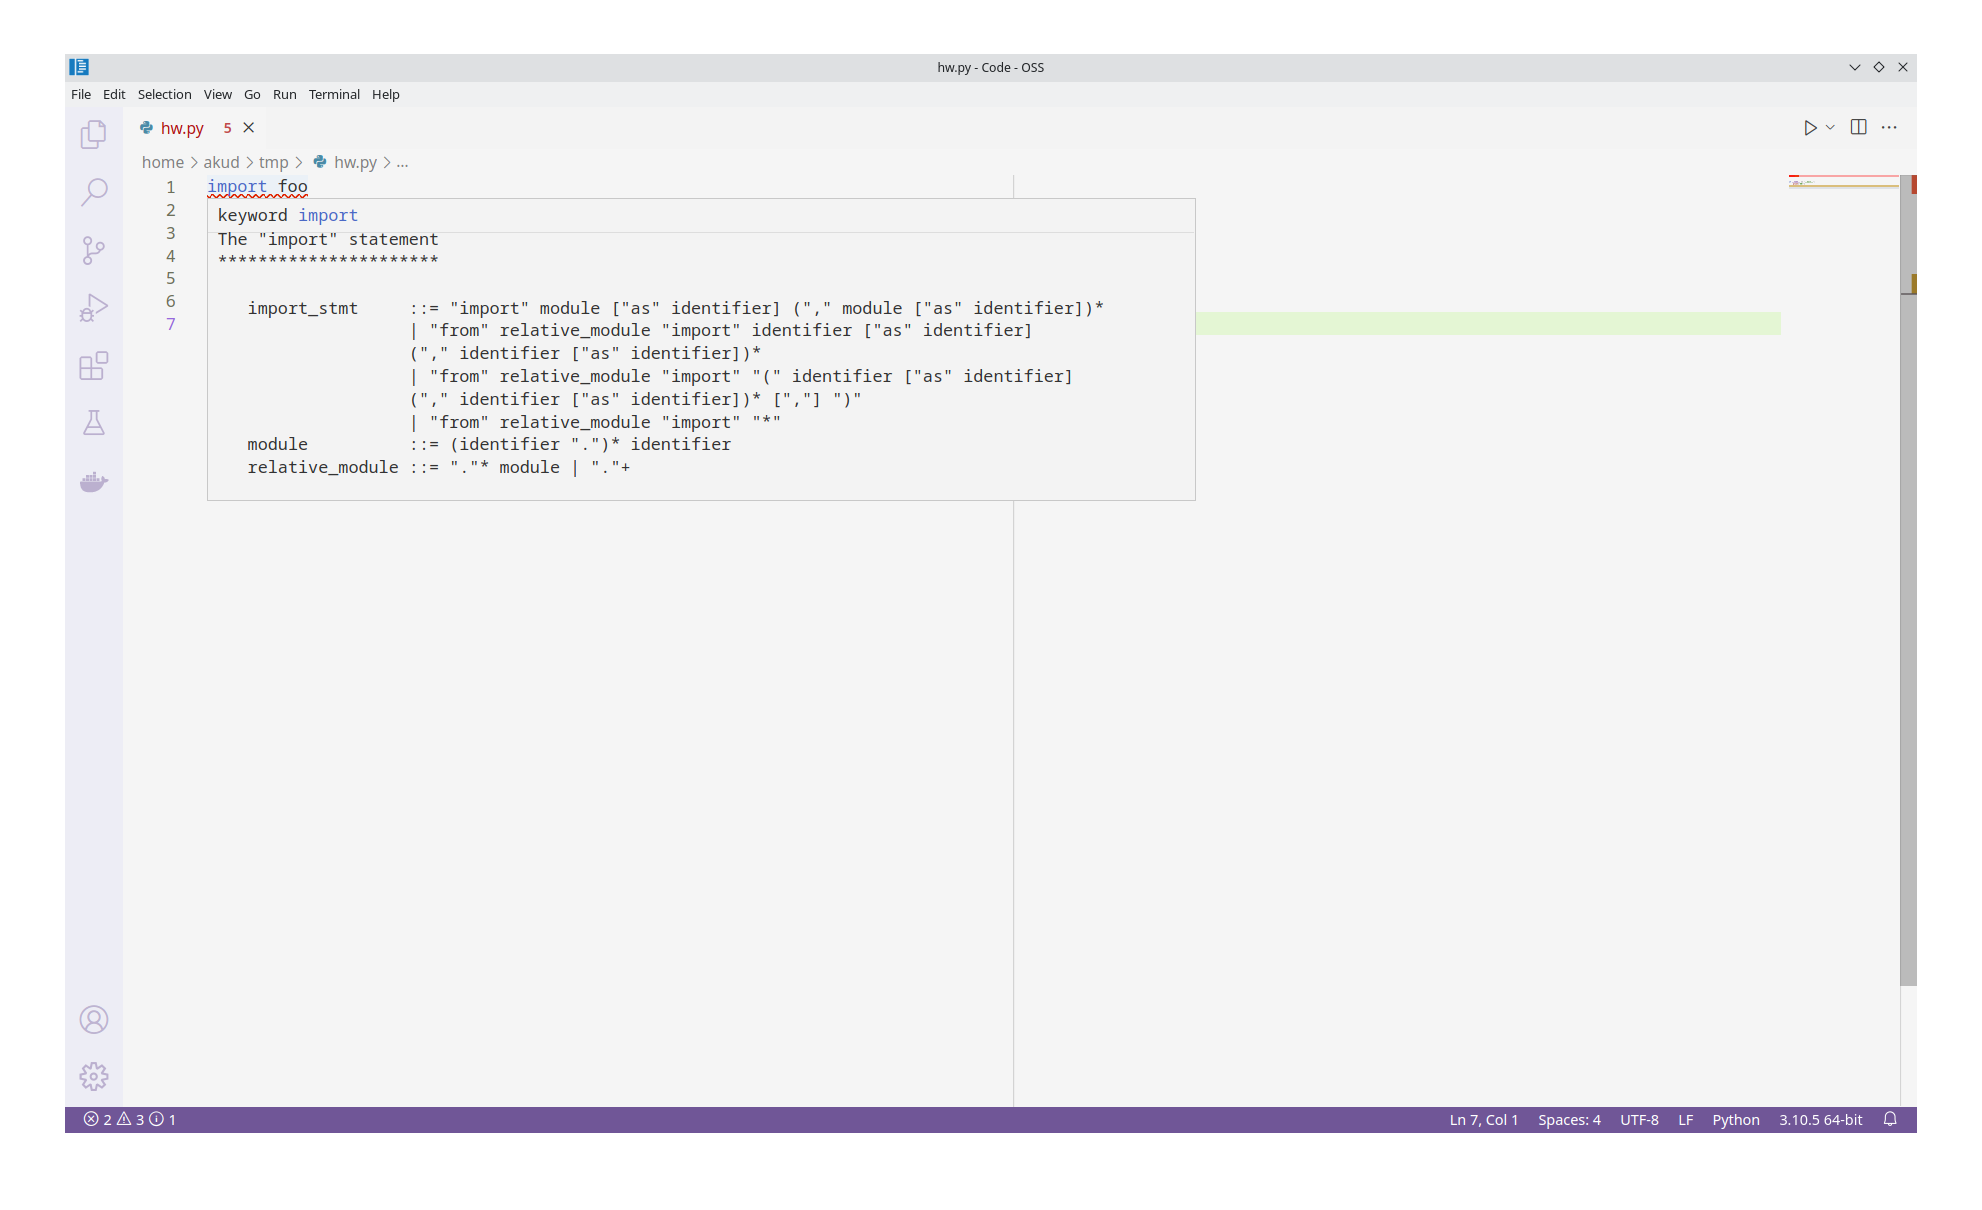1982x1210 pixels.
Task: Open the Search view in activity bar
Action: coord(94,192)
